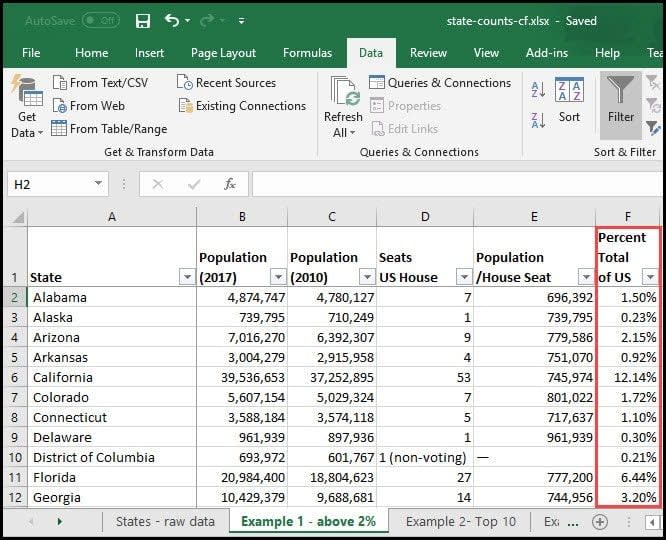Open the State column filter dropdown
Image resolution: width=666 pixels, height=540 pixels.
click(x=187, y=277)
